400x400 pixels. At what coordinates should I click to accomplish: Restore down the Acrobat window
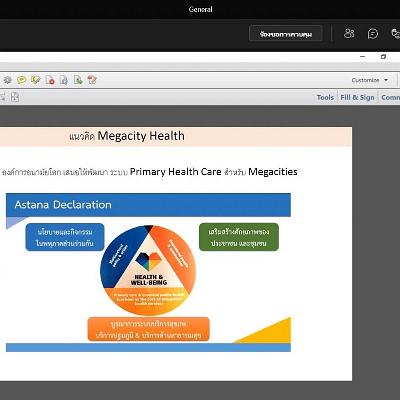(383, 57)
